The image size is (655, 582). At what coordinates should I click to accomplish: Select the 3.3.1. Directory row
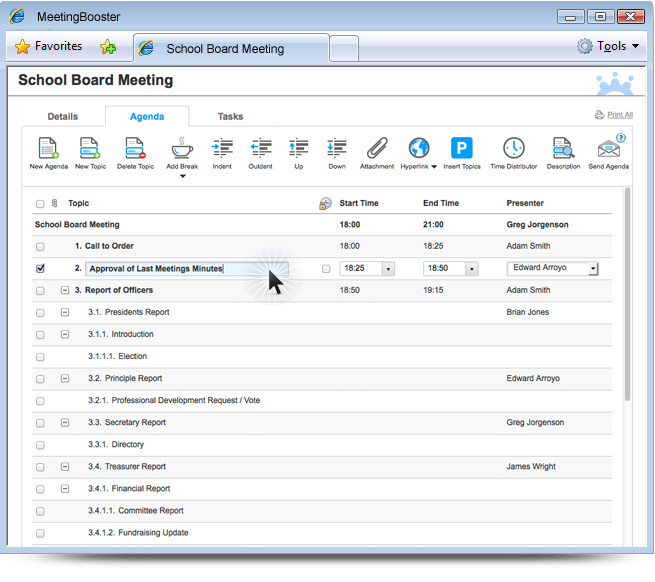click(x=322, y=445)
